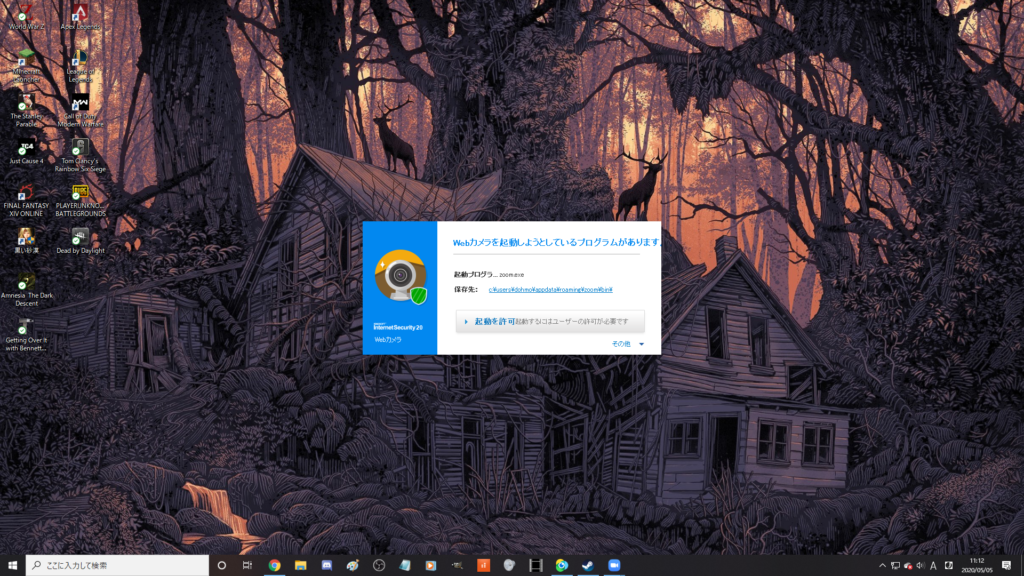1024x576 pixels.
Task: Open Google Chrome from the taskbar
Action: tap(274, 566)
